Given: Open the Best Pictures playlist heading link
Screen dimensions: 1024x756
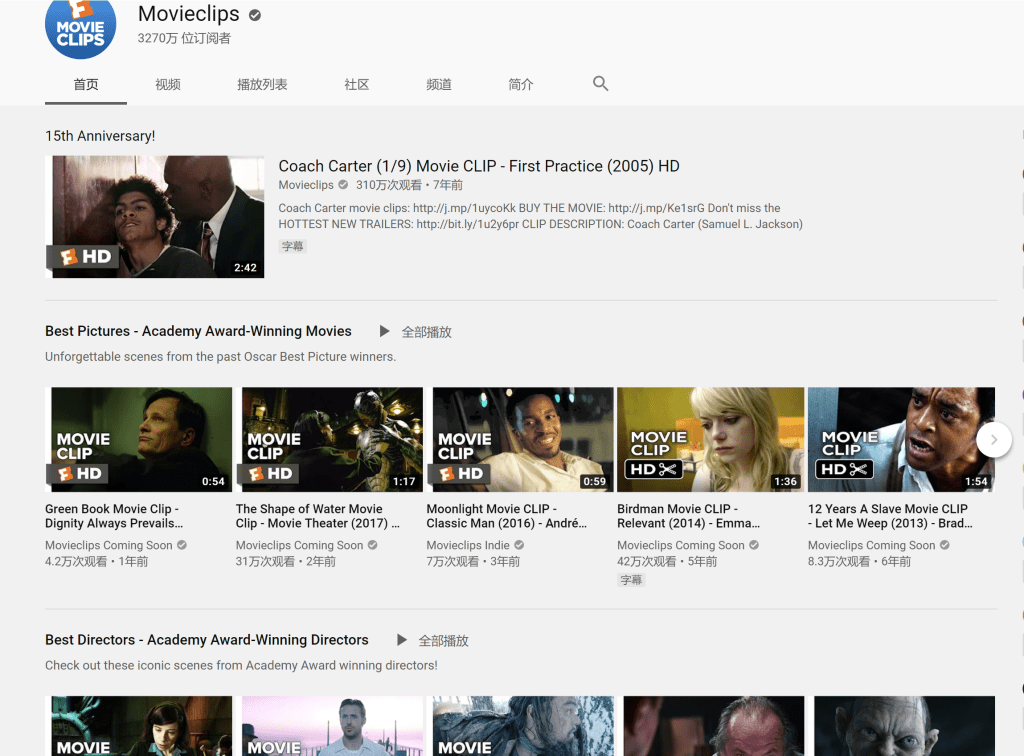Looking at the screenshot, I should pos(198,331).
